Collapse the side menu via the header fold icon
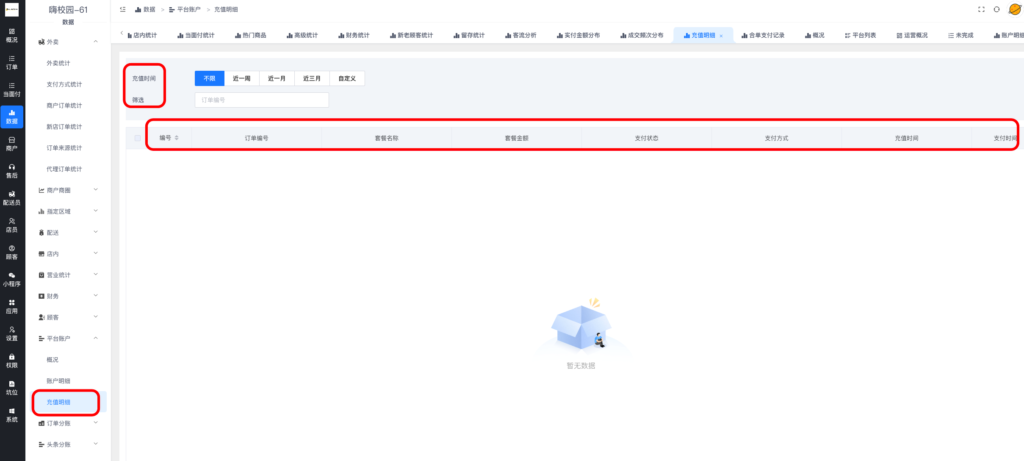Viewport: 1024px width, 461px height. pyautogui.click(x=123, y=10)
